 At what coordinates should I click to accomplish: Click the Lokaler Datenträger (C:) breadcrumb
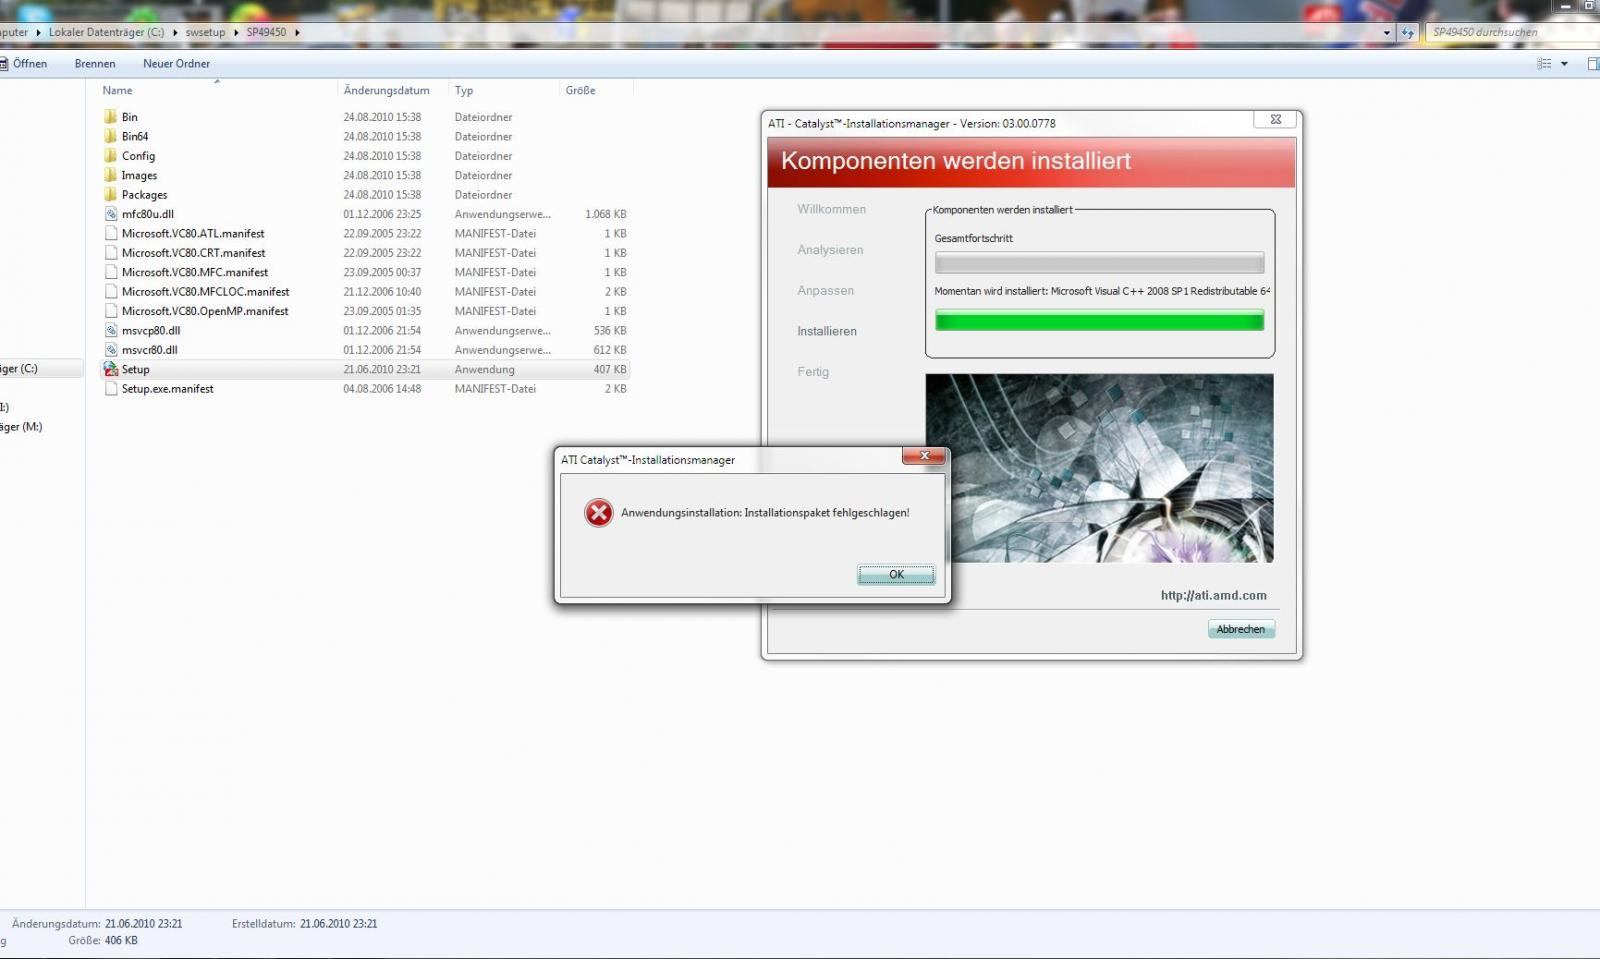(106, 32)
